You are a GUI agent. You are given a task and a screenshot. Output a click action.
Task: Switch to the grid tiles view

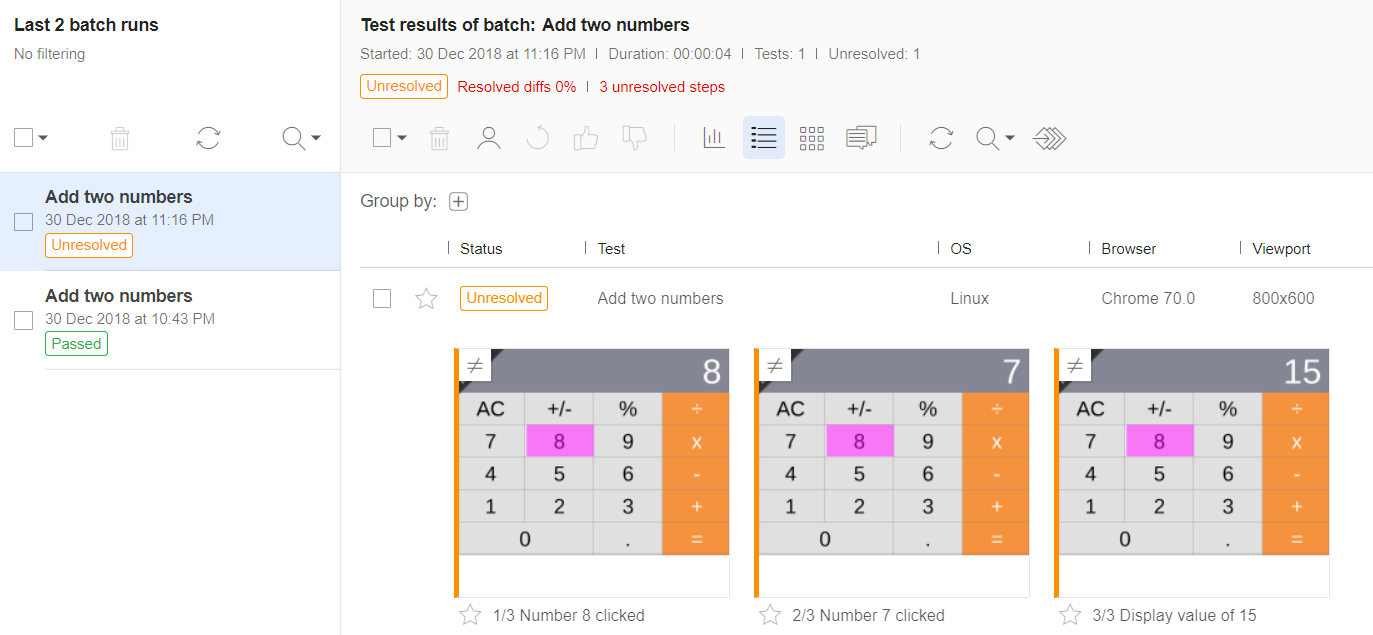pyautogui.click(x=812, y=138)
